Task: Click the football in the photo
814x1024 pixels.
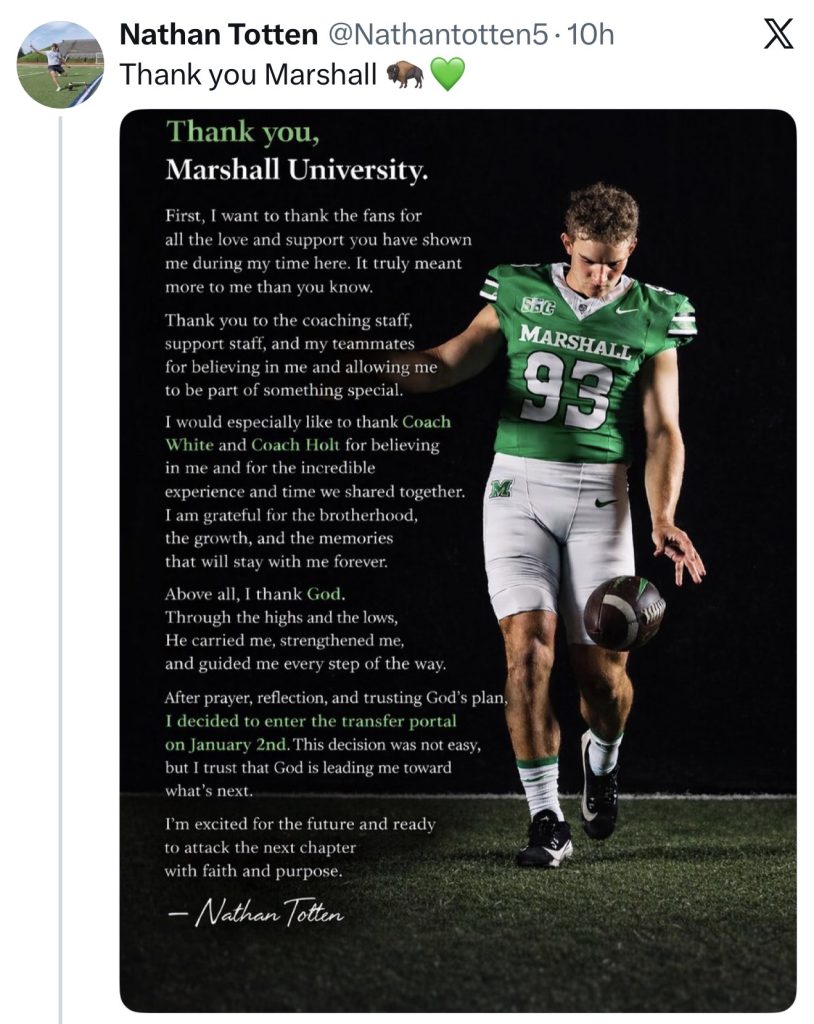Action: pyautogui.click(x=623, y=612)
